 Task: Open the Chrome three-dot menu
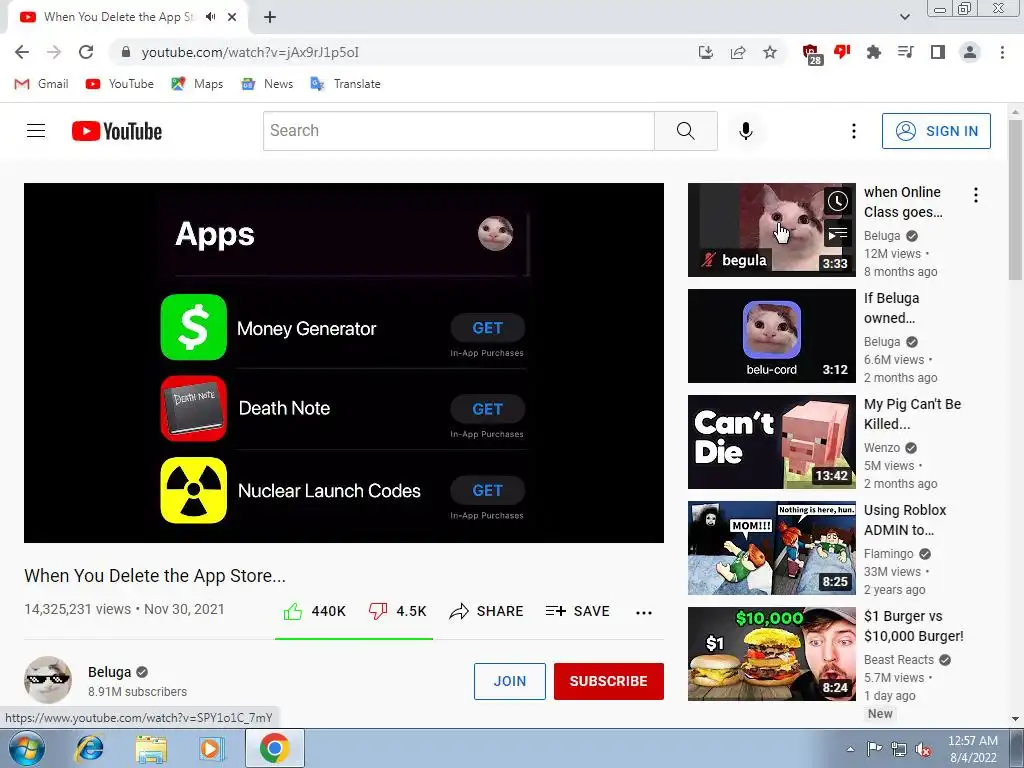1002,52
